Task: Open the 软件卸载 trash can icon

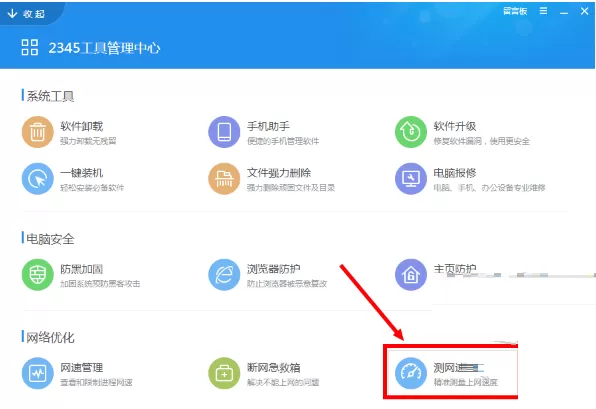Action: (x=37, y=132)
